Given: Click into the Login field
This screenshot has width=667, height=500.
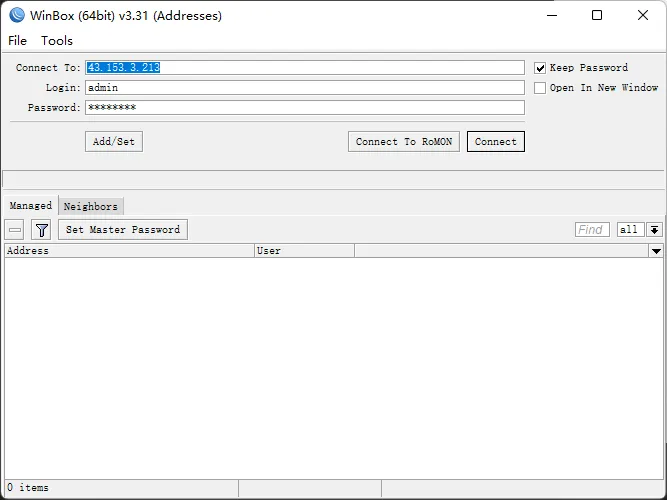Looking at the screenshot, I should pyautogui.click(x=304, y=88).
